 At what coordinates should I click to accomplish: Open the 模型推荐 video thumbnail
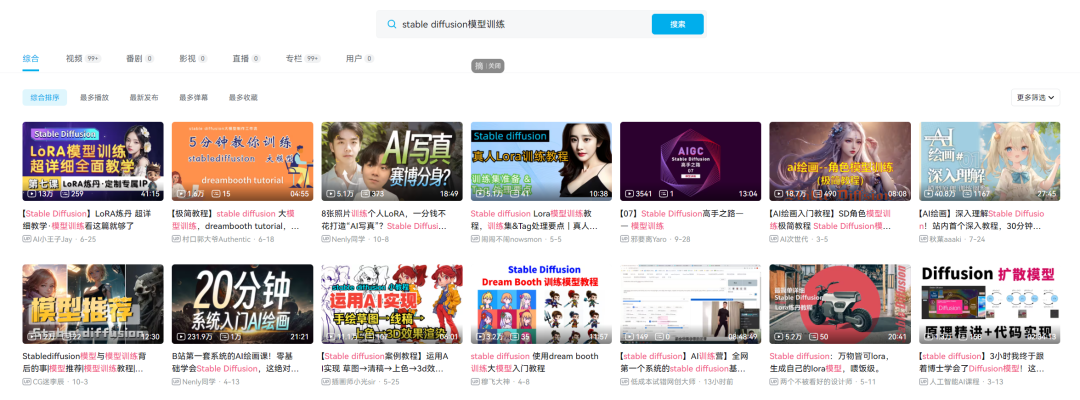(93, 304)
